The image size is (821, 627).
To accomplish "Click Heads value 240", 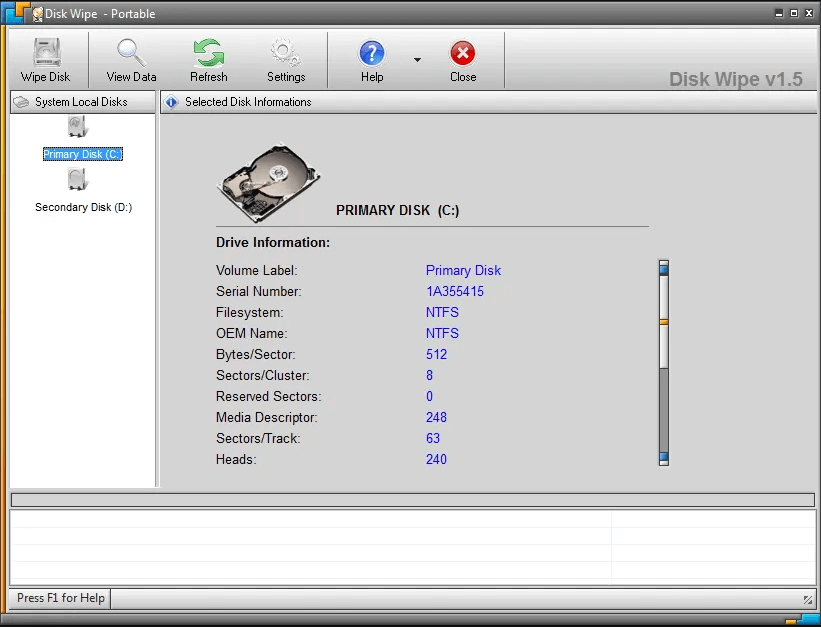I will click(x=437, y=459).
